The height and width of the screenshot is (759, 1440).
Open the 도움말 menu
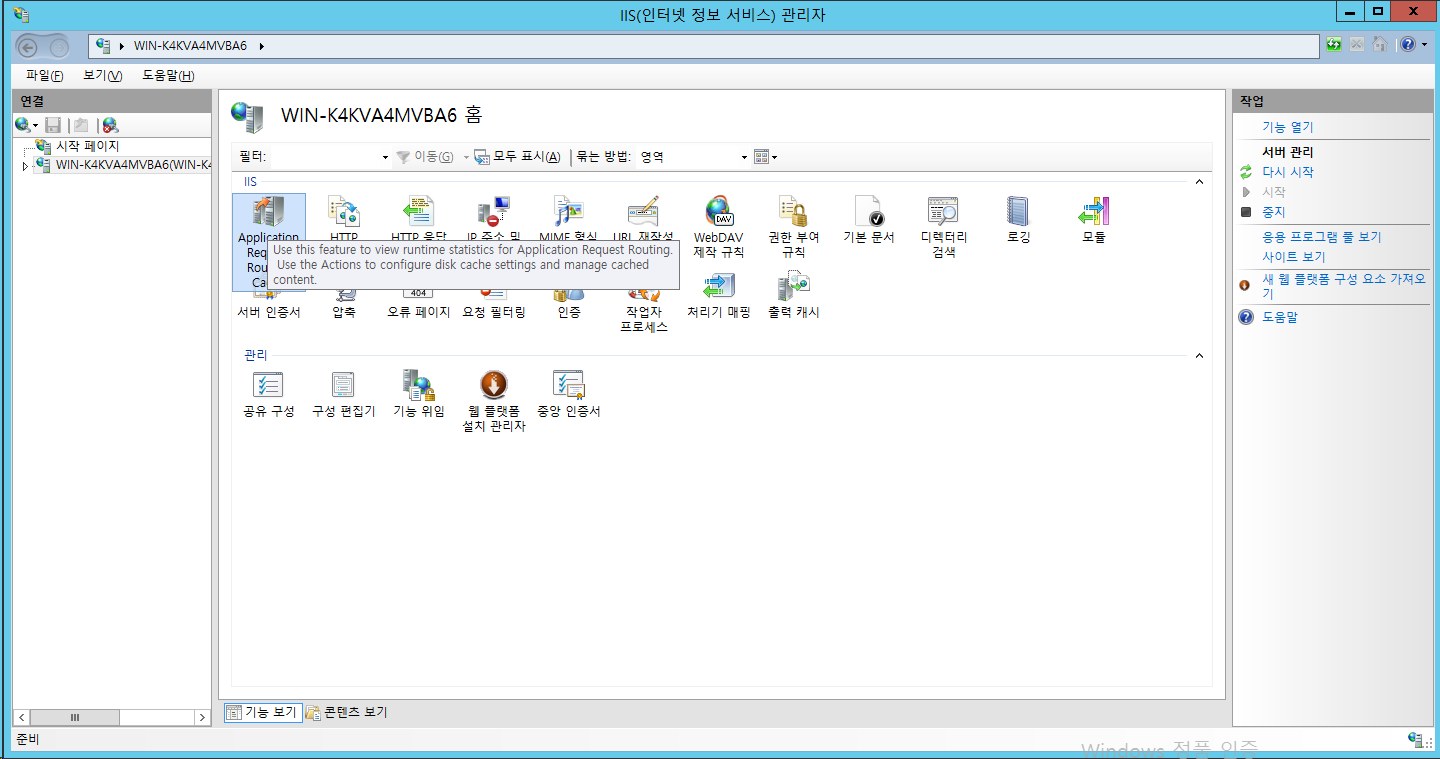[x=168, y=76]
